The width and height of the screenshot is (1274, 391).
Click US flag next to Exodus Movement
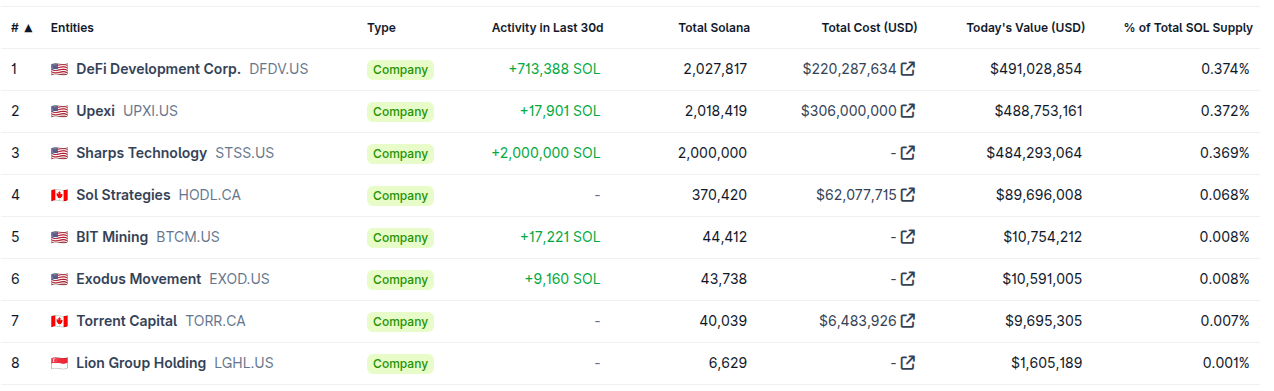pos(59,280)
